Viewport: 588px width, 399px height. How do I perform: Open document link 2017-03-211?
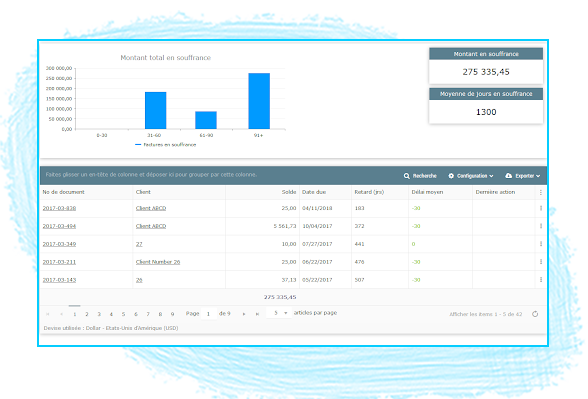tap(59, 262)
